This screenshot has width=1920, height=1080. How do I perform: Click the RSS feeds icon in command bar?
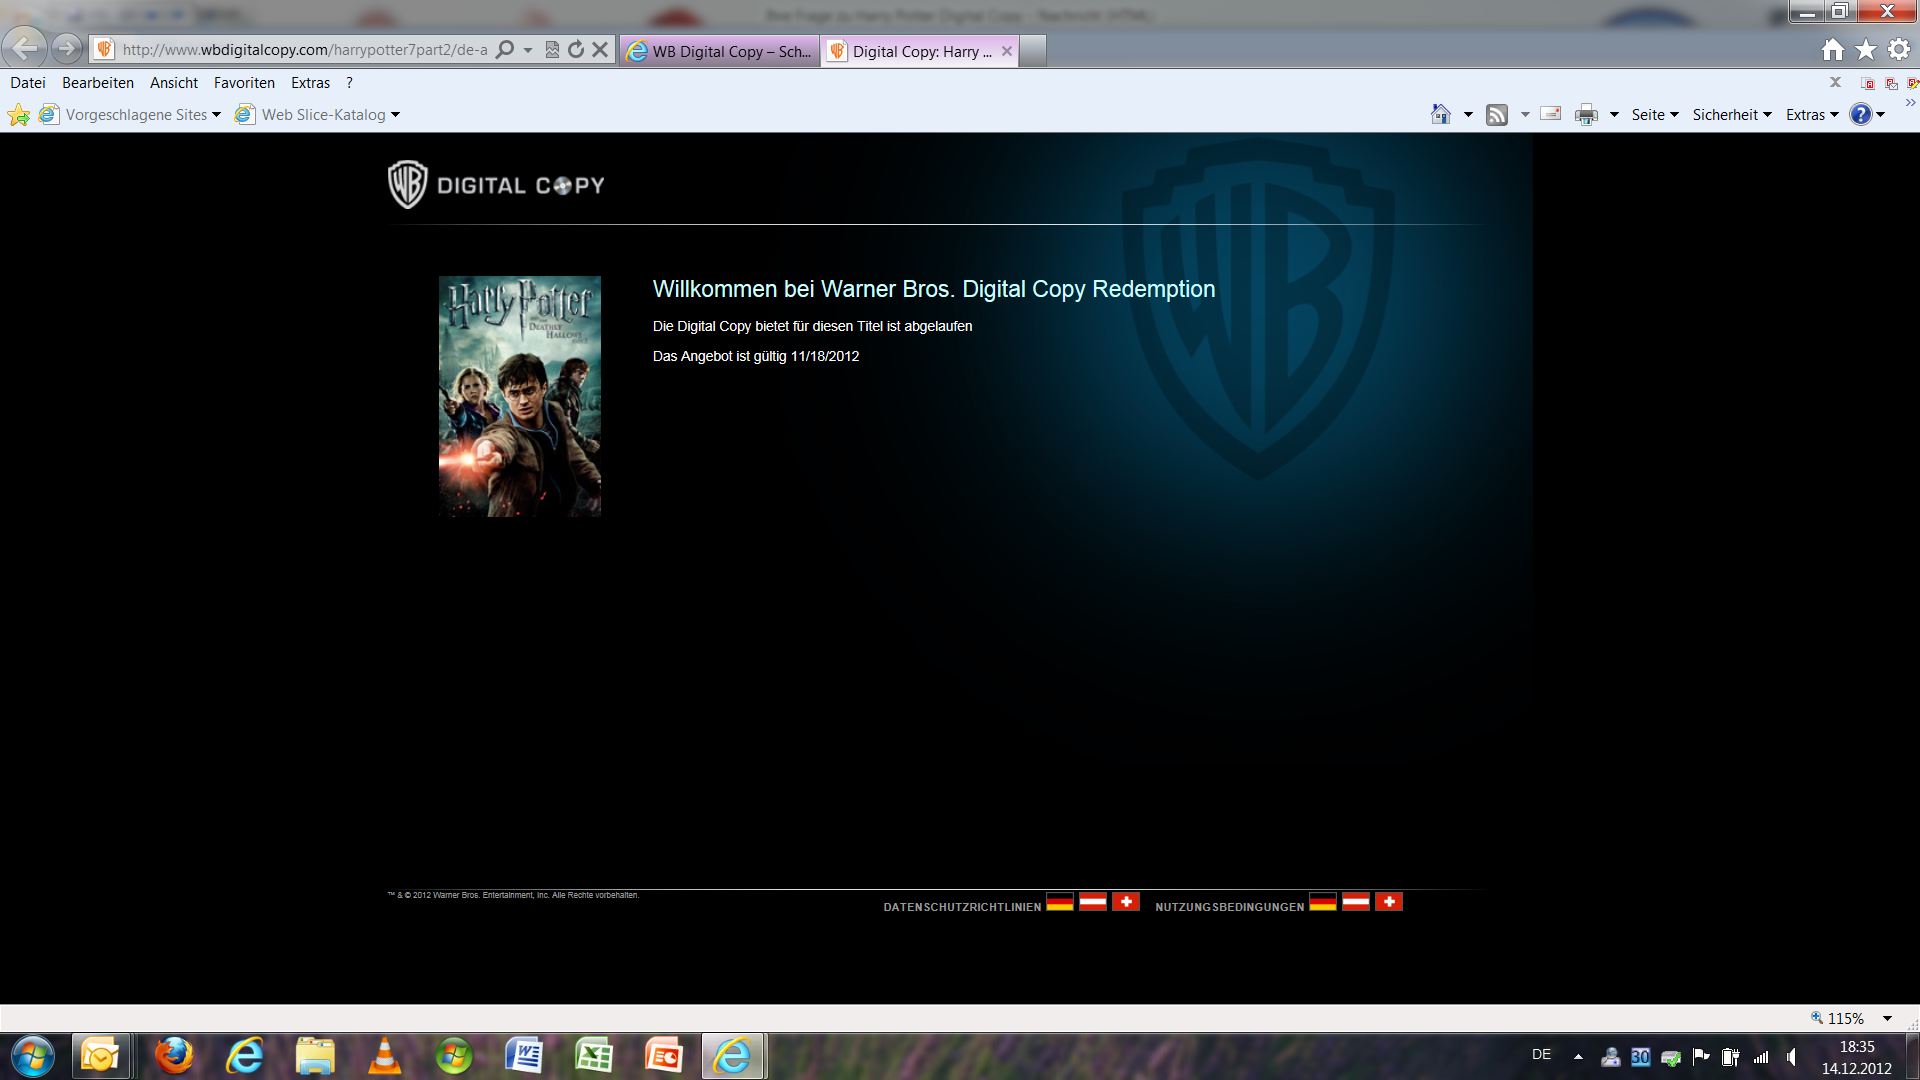point(1496,115)
